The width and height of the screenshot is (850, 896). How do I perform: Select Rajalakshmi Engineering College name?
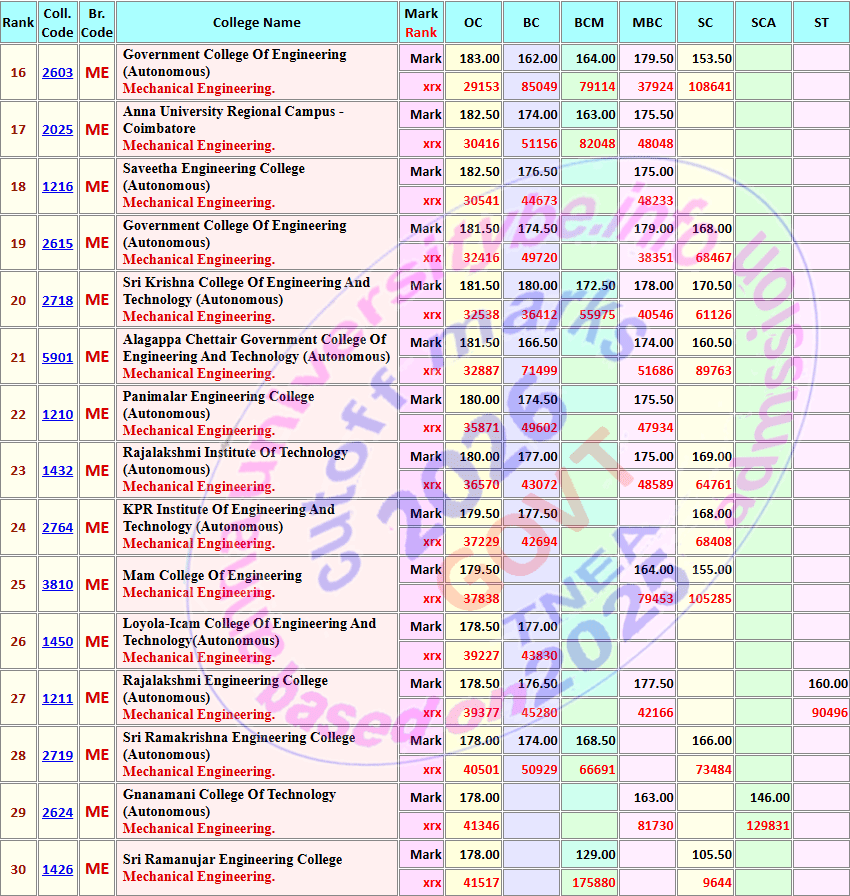coord(226,689)
